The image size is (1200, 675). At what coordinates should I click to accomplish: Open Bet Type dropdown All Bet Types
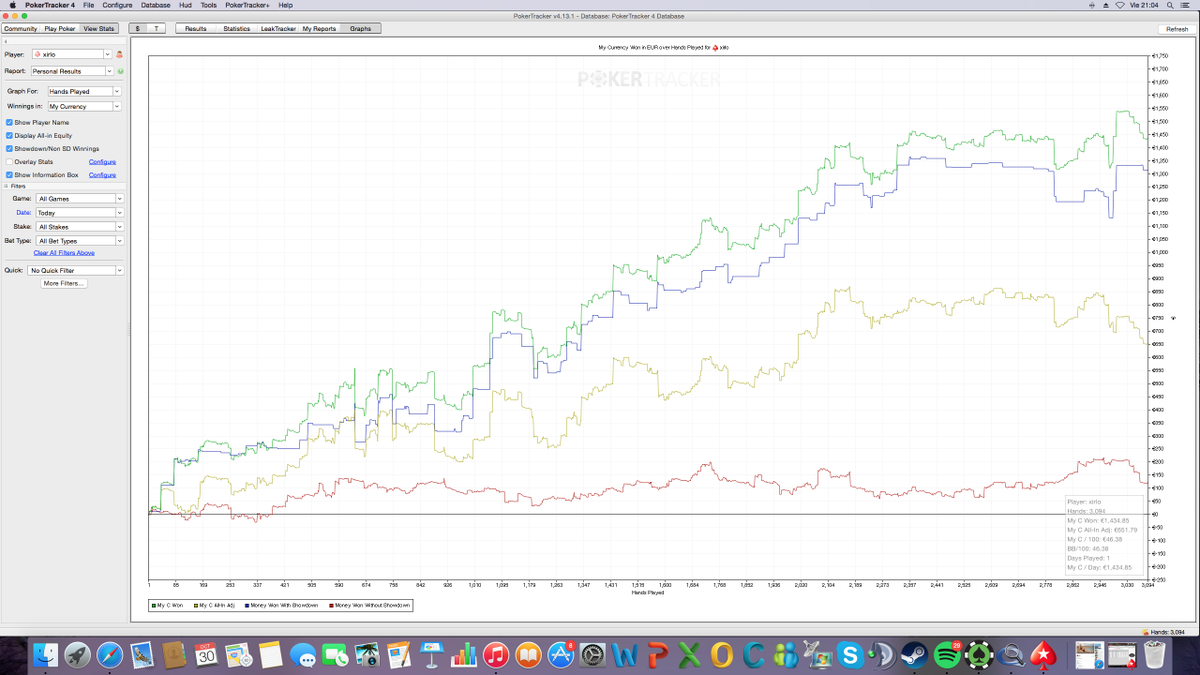pyautogui.click(x=79, y=241)
